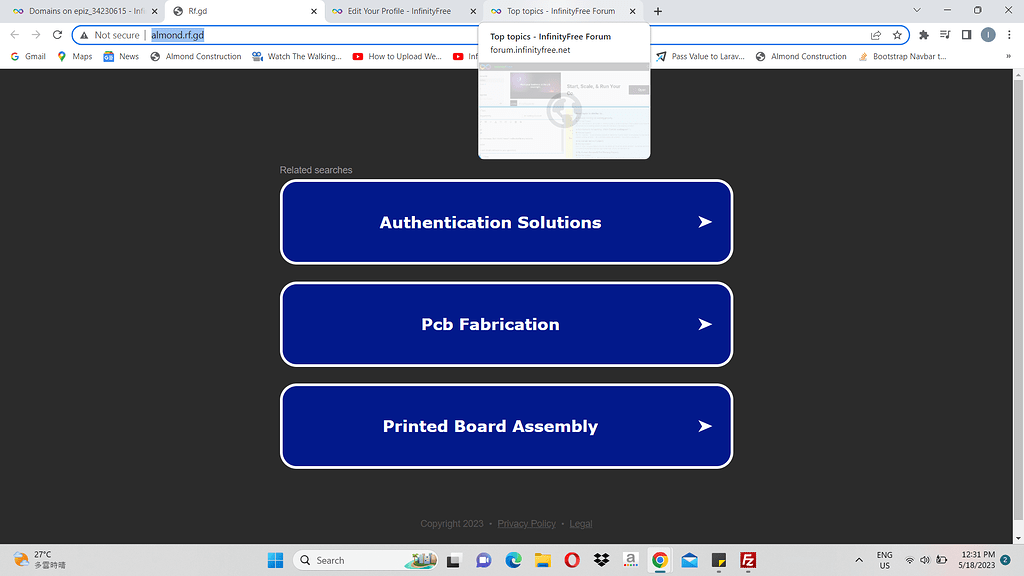Toggle the browser side panel

[966, 35]
